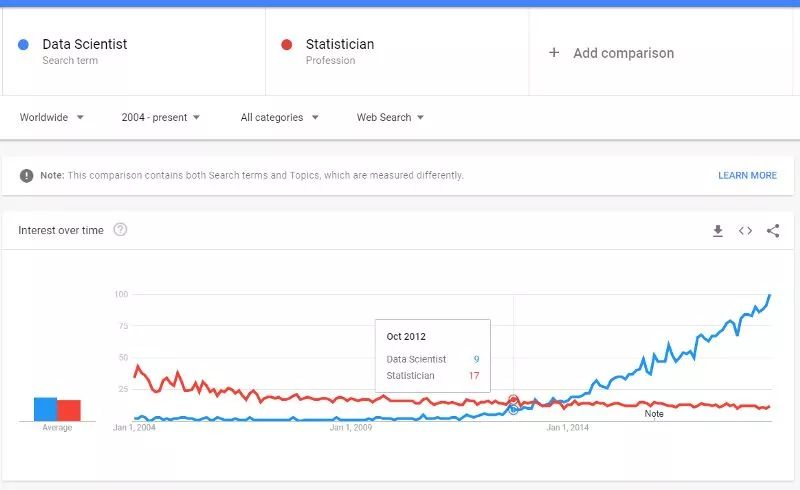Click the red dot beside Statistician
Viewport: 800px width, 490px height.
pos(287,44)
